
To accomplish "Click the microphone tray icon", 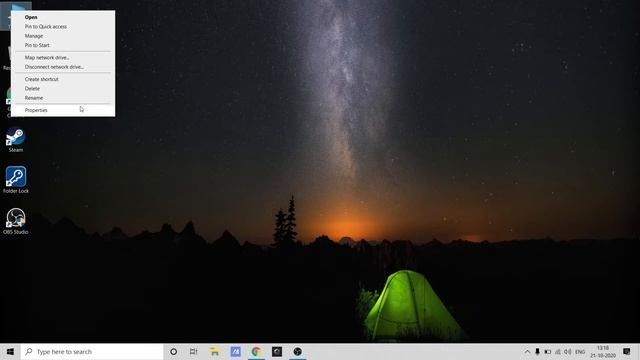I will point(537,351).
